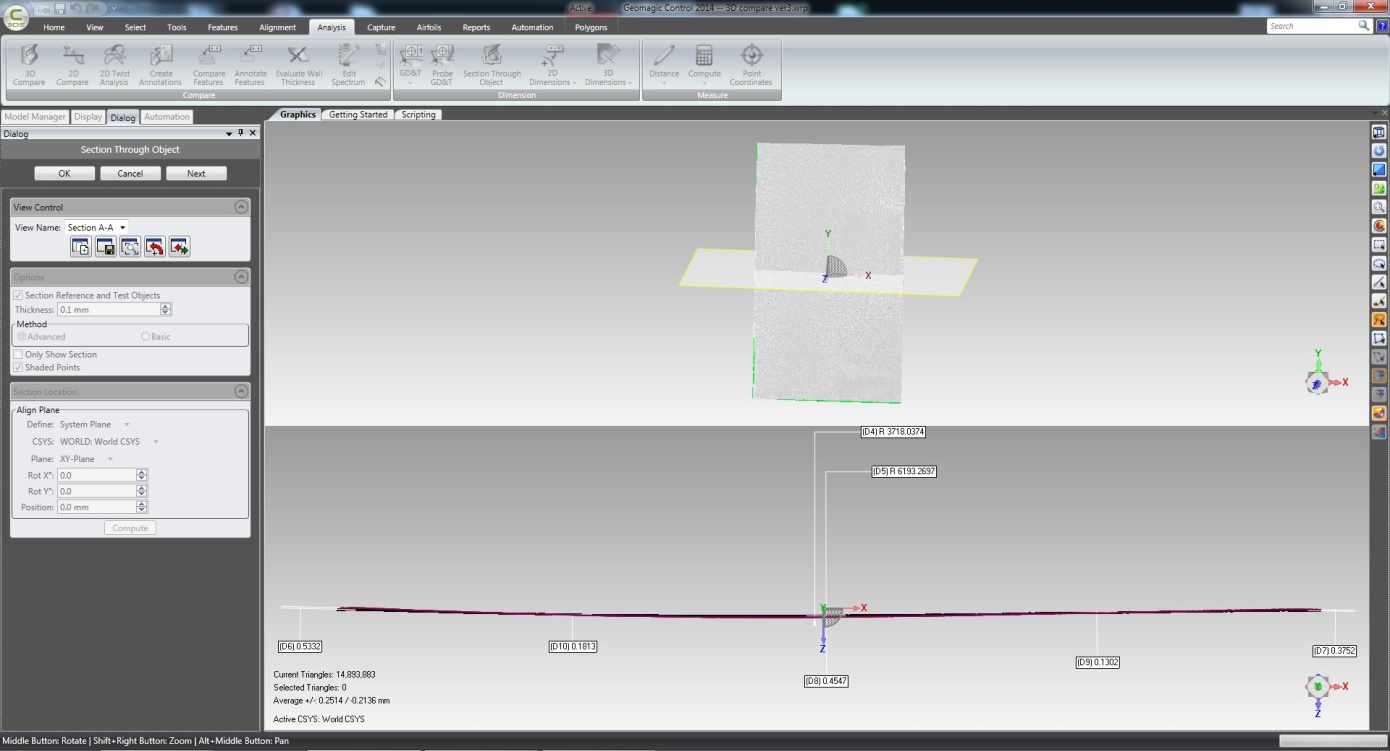Open the GD&T dropdown in the ribbon
Image resolution: width=1390 pixels, height=751 pixels.
(410, 65)
